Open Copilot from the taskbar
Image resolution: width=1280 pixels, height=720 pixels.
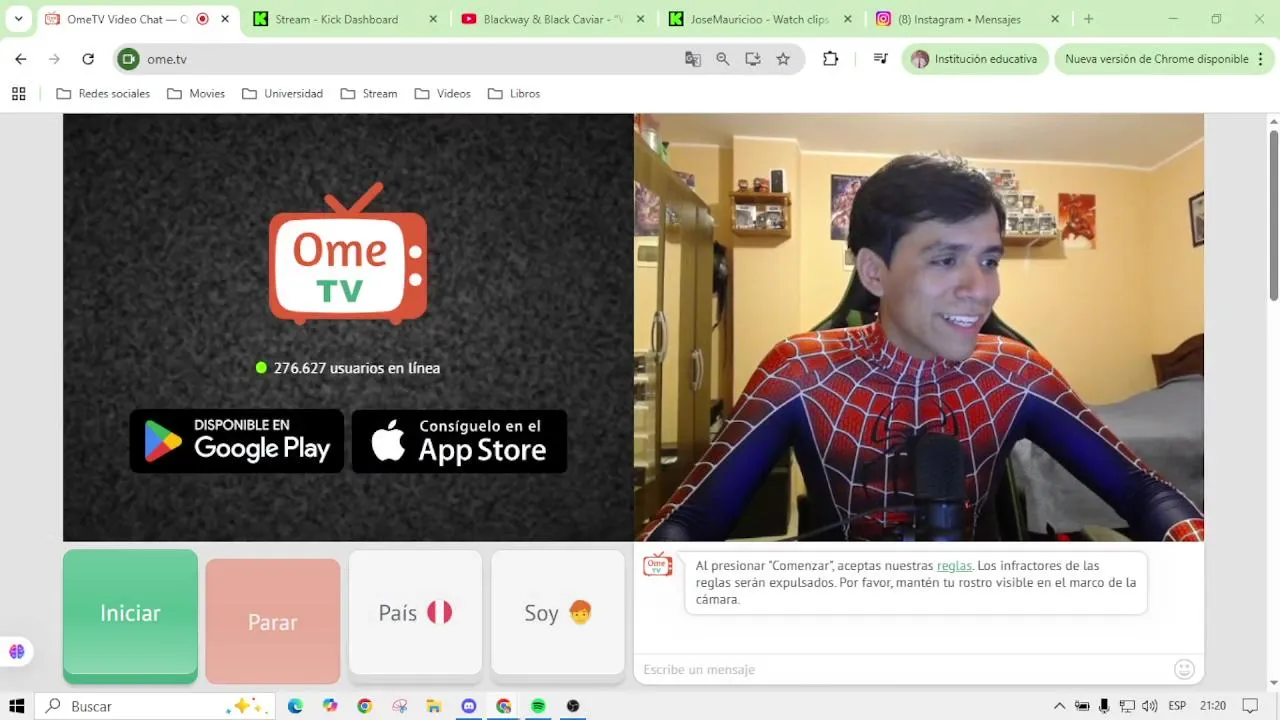tap(330, 706)
